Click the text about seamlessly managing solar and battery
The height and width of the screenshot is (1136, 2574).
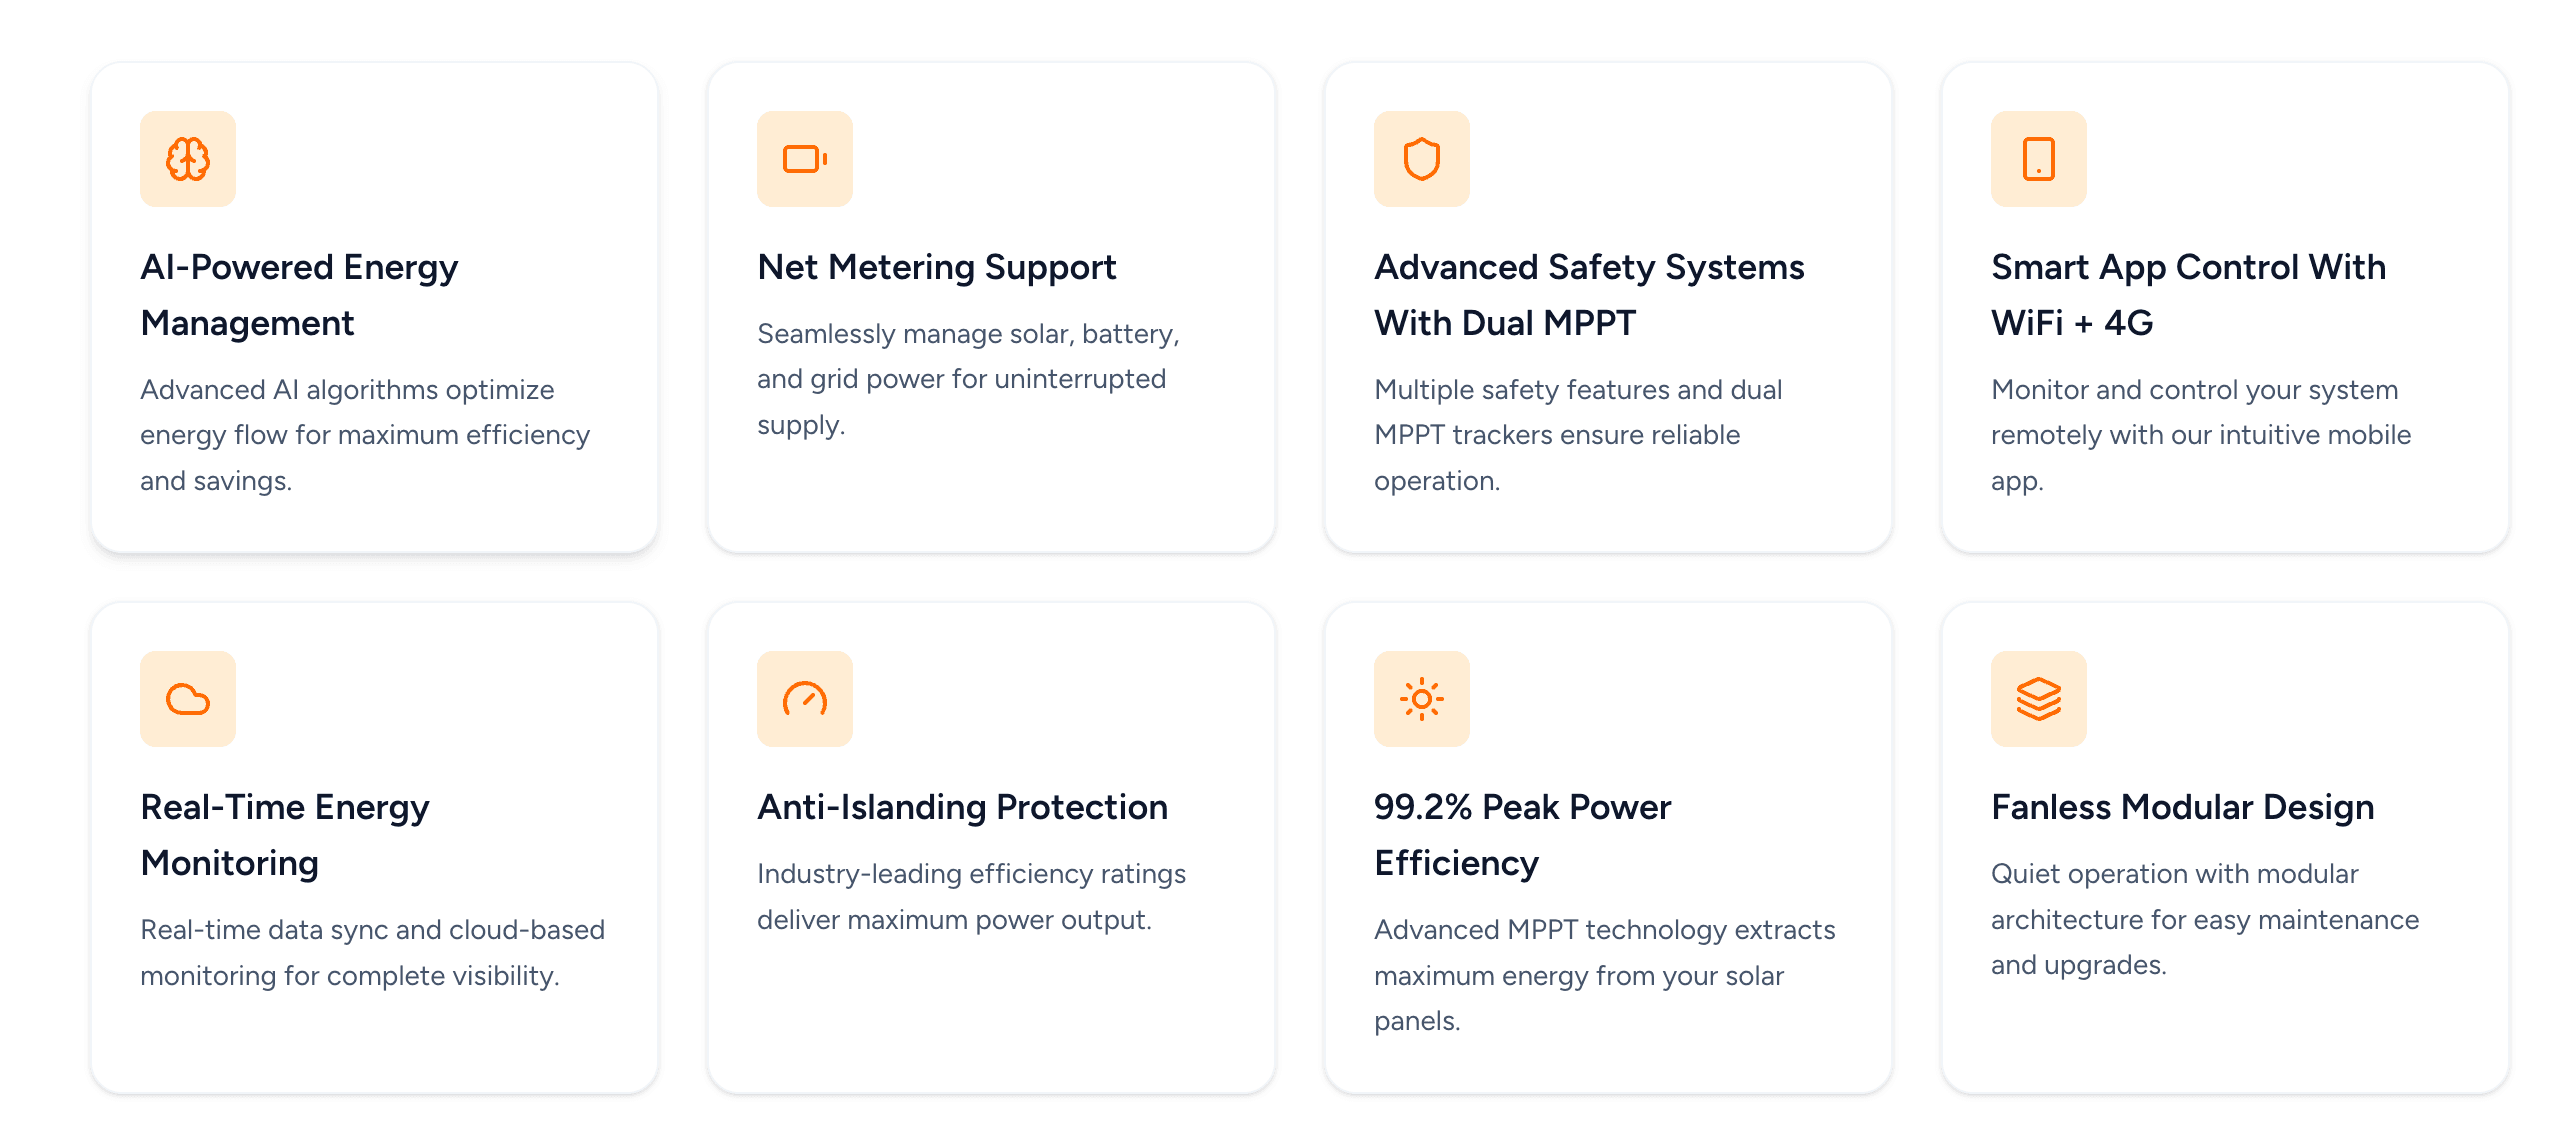click(x=968, y=379)
